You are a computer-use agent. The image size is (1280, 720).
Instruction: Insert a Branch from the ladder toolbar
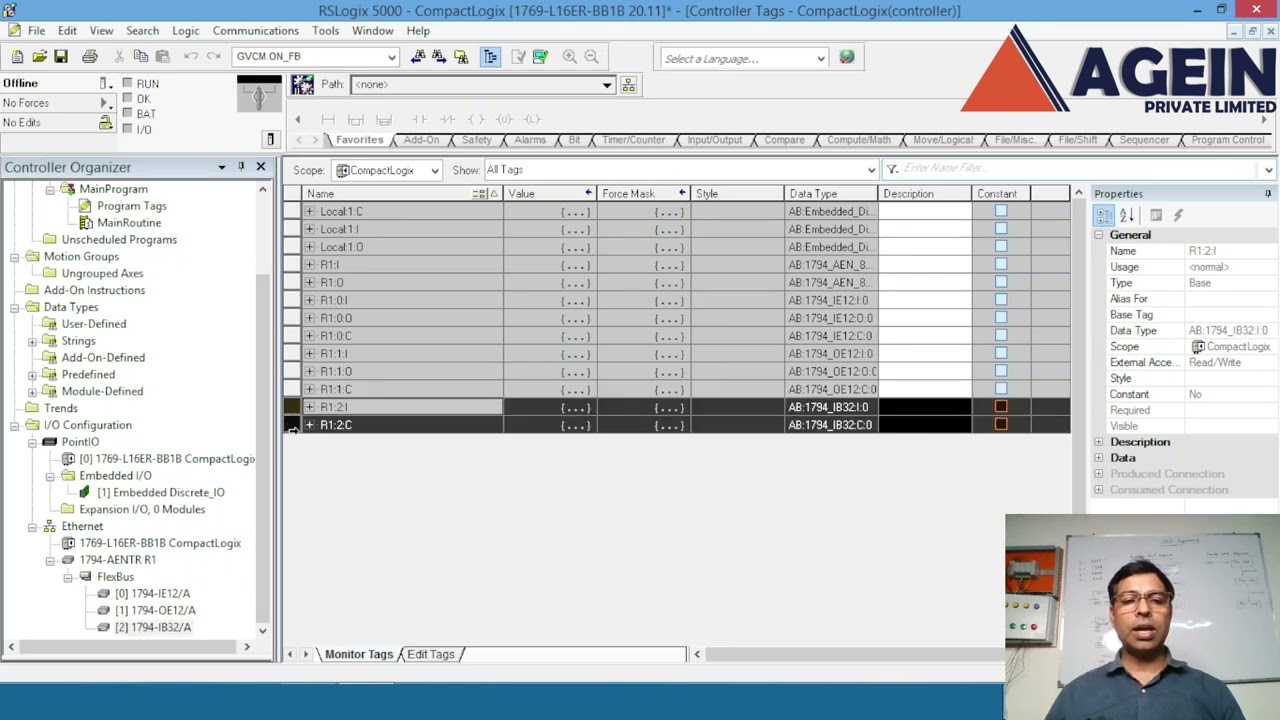pyautogui.click(x=356, y=120)
